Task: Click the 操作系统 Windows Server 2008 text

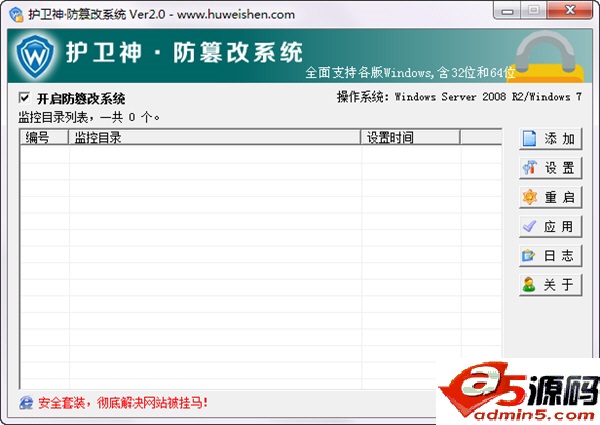Action: pos(459,97)
